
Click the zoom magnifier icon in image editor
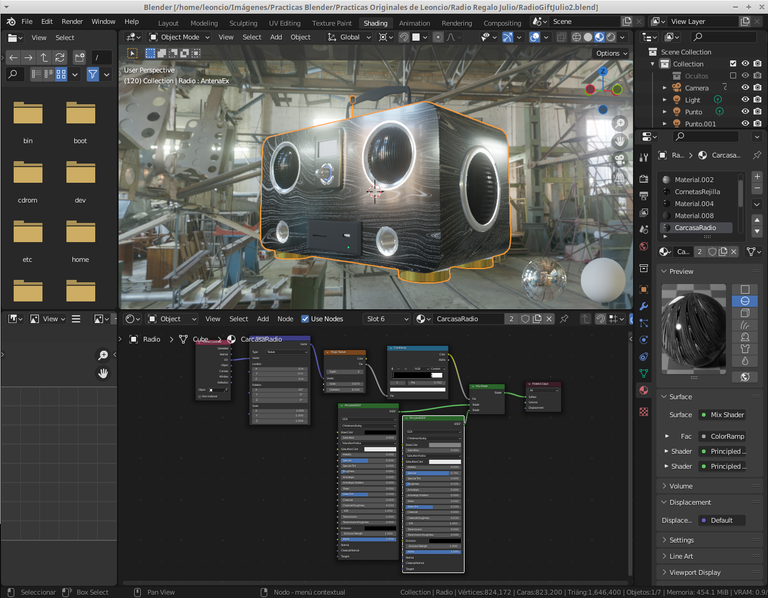pos(102,355)
